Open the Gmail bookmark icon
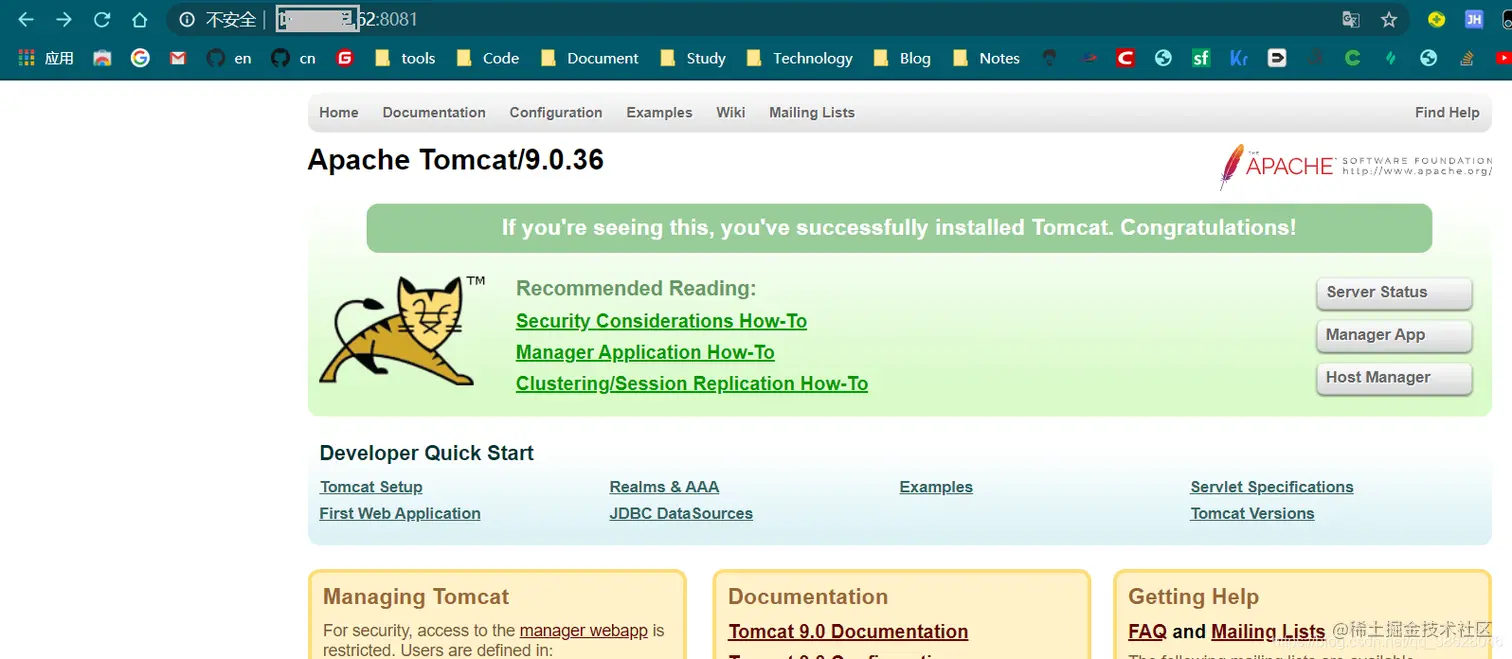1512x659 pixels. [x=178, y=58]
